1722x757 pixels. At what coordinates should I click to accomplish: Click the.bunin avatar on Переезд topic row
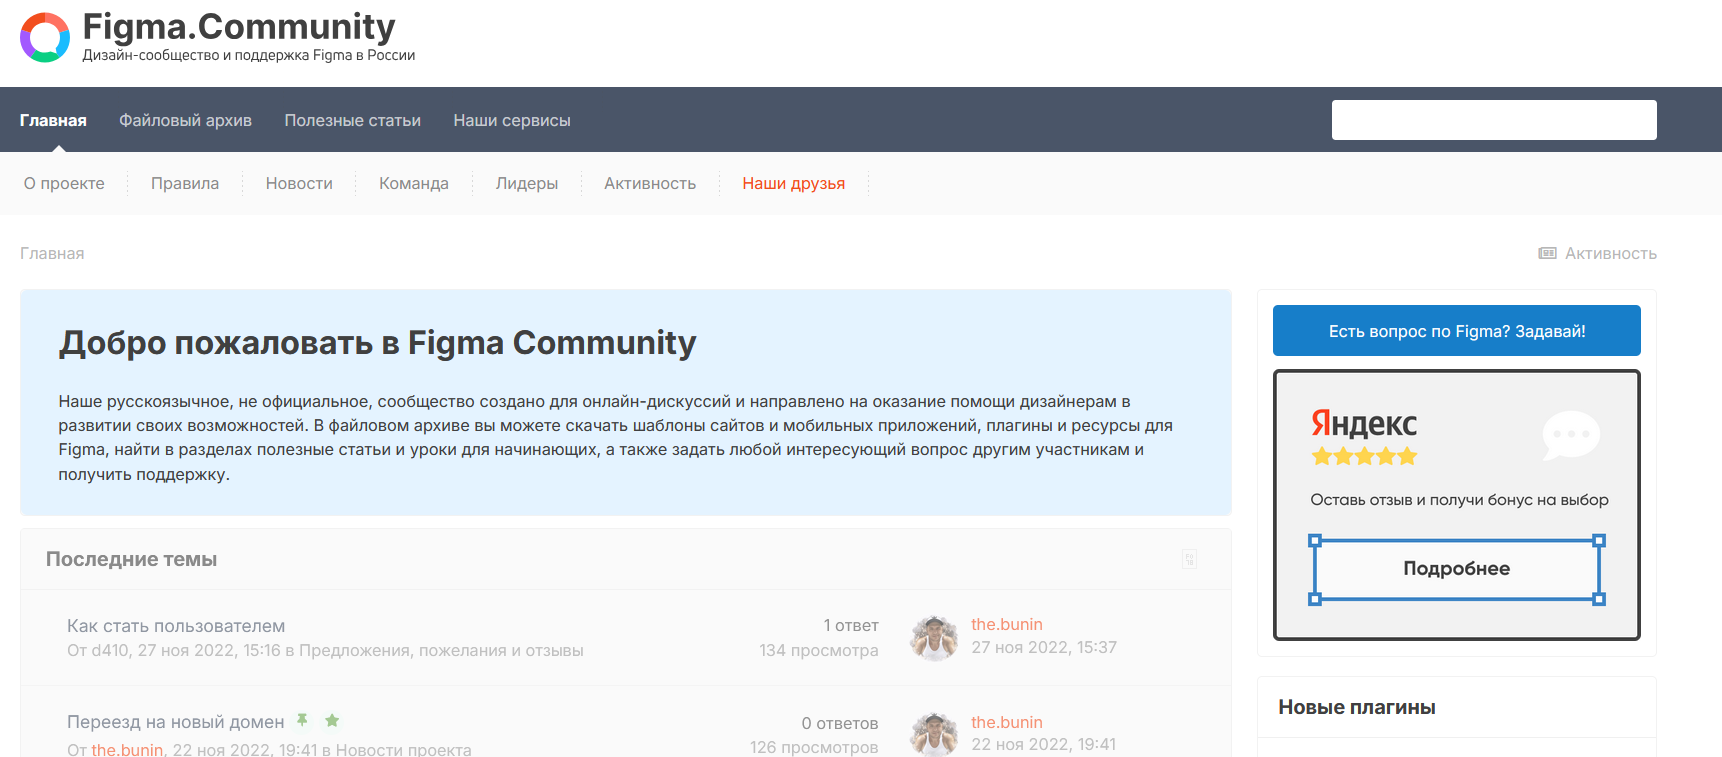coord(934,734)
